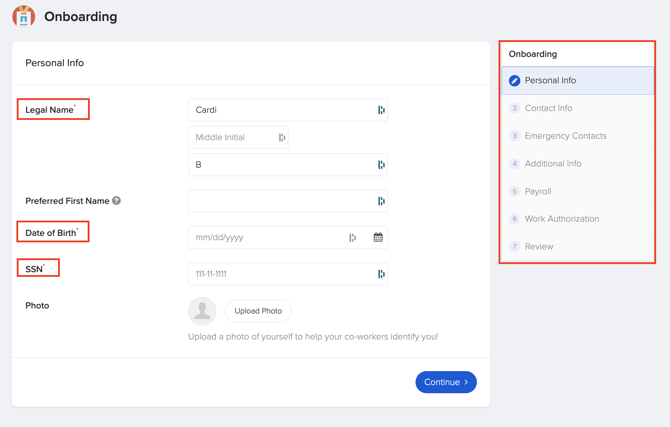Viewport: 670px width, 427px height.
Task: Click autofill icon in Middle Initial field
Action: coord(282,138)
